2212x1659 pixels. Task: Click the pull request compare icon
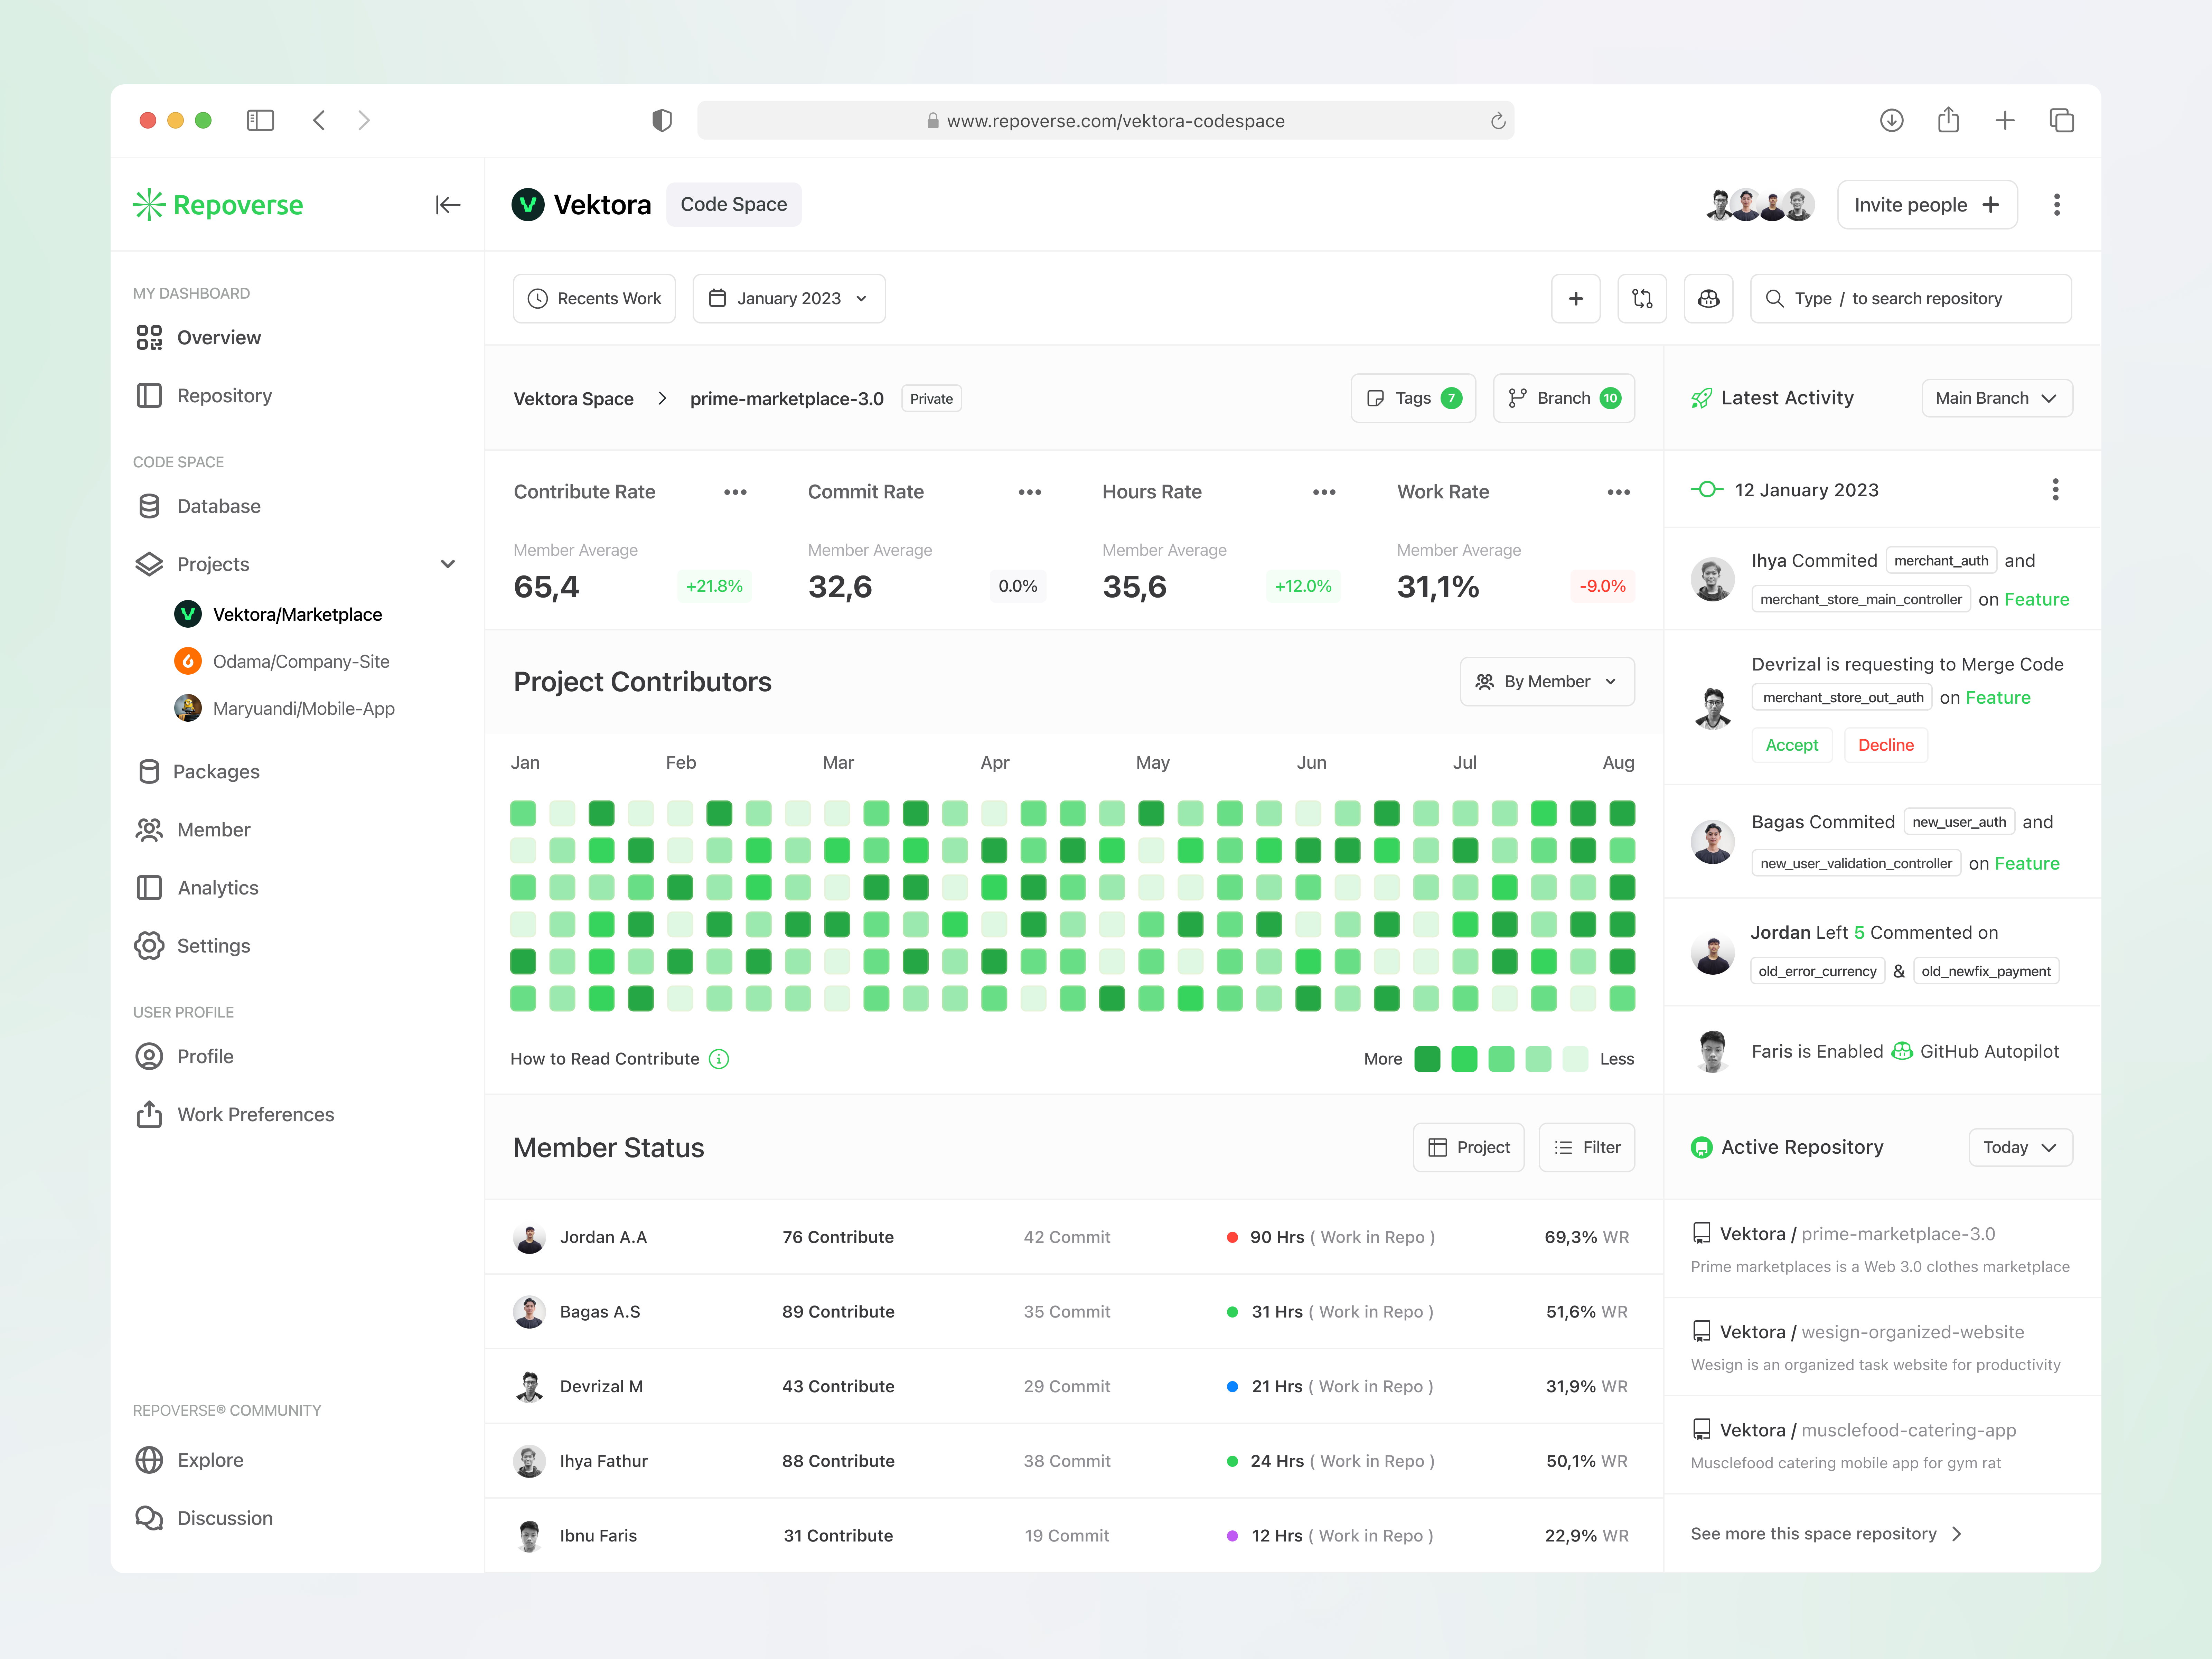(1642, 299)
